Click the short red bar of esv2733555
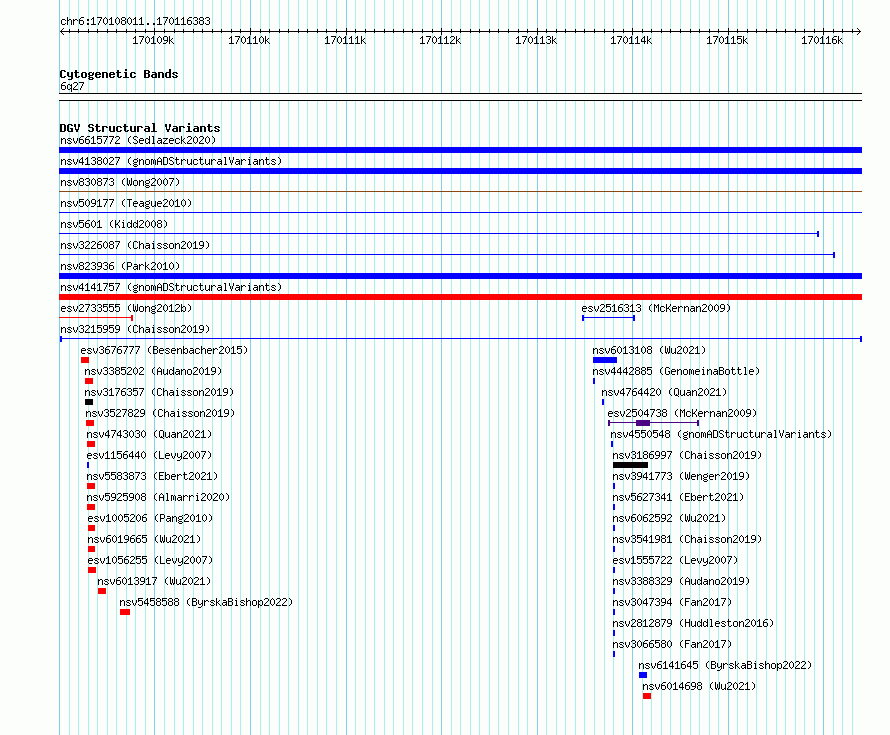This screenshot has height=735, width=890. [96, 318]
